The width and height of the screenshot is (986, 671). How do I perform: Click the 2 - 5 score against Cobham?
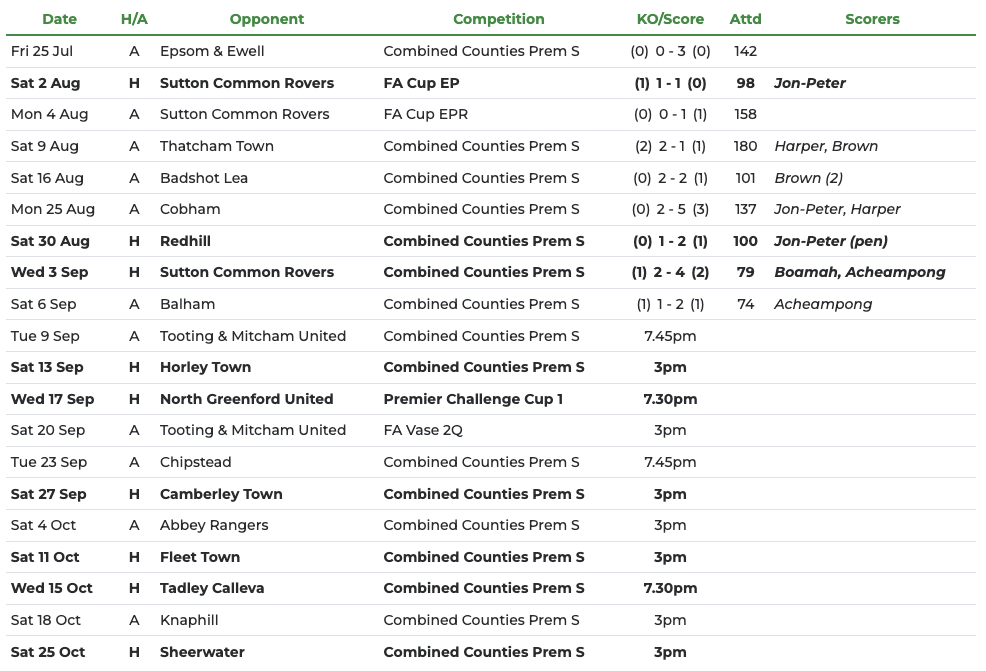tap(670, 209)
